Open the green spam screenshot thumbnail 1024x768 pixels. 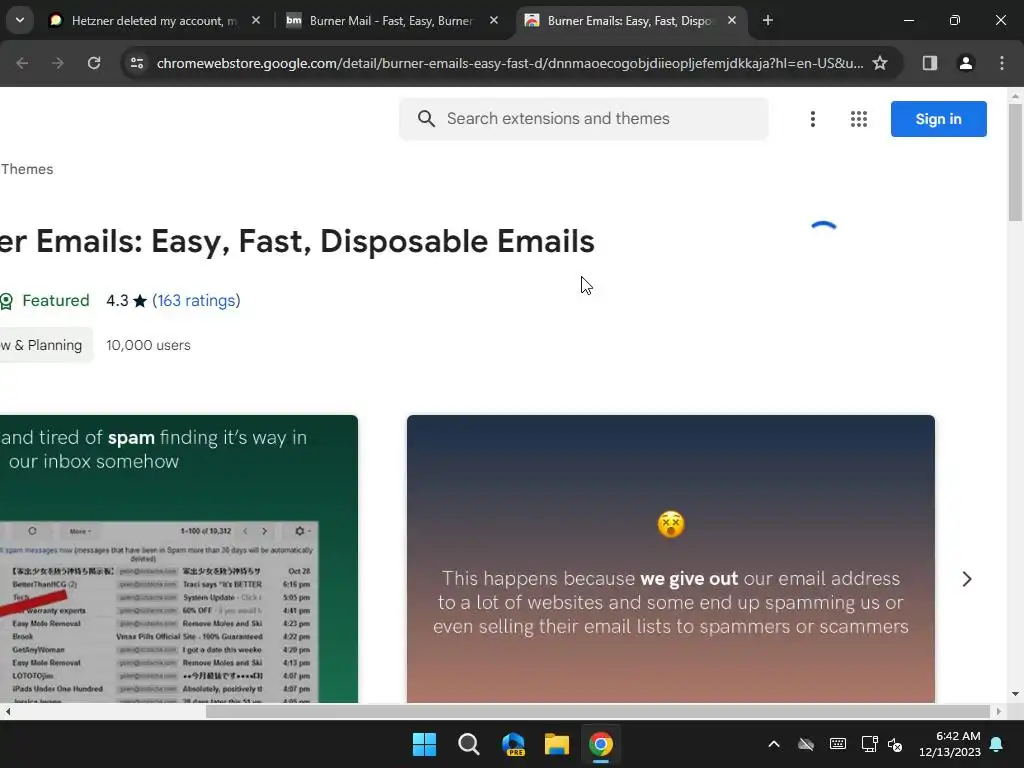coord(179,559)
